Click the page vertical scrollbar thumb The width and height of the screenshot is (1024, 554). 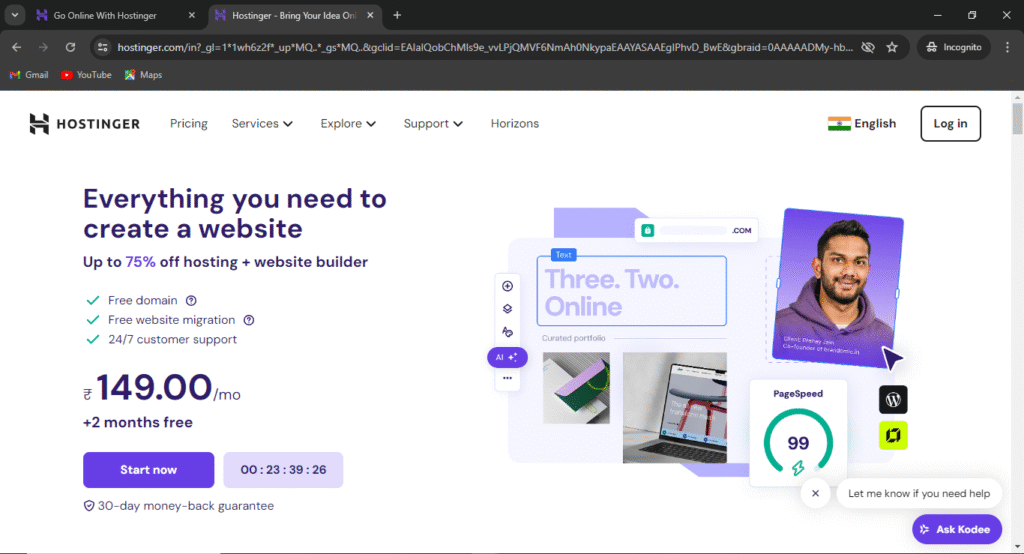pos(1017,119)
